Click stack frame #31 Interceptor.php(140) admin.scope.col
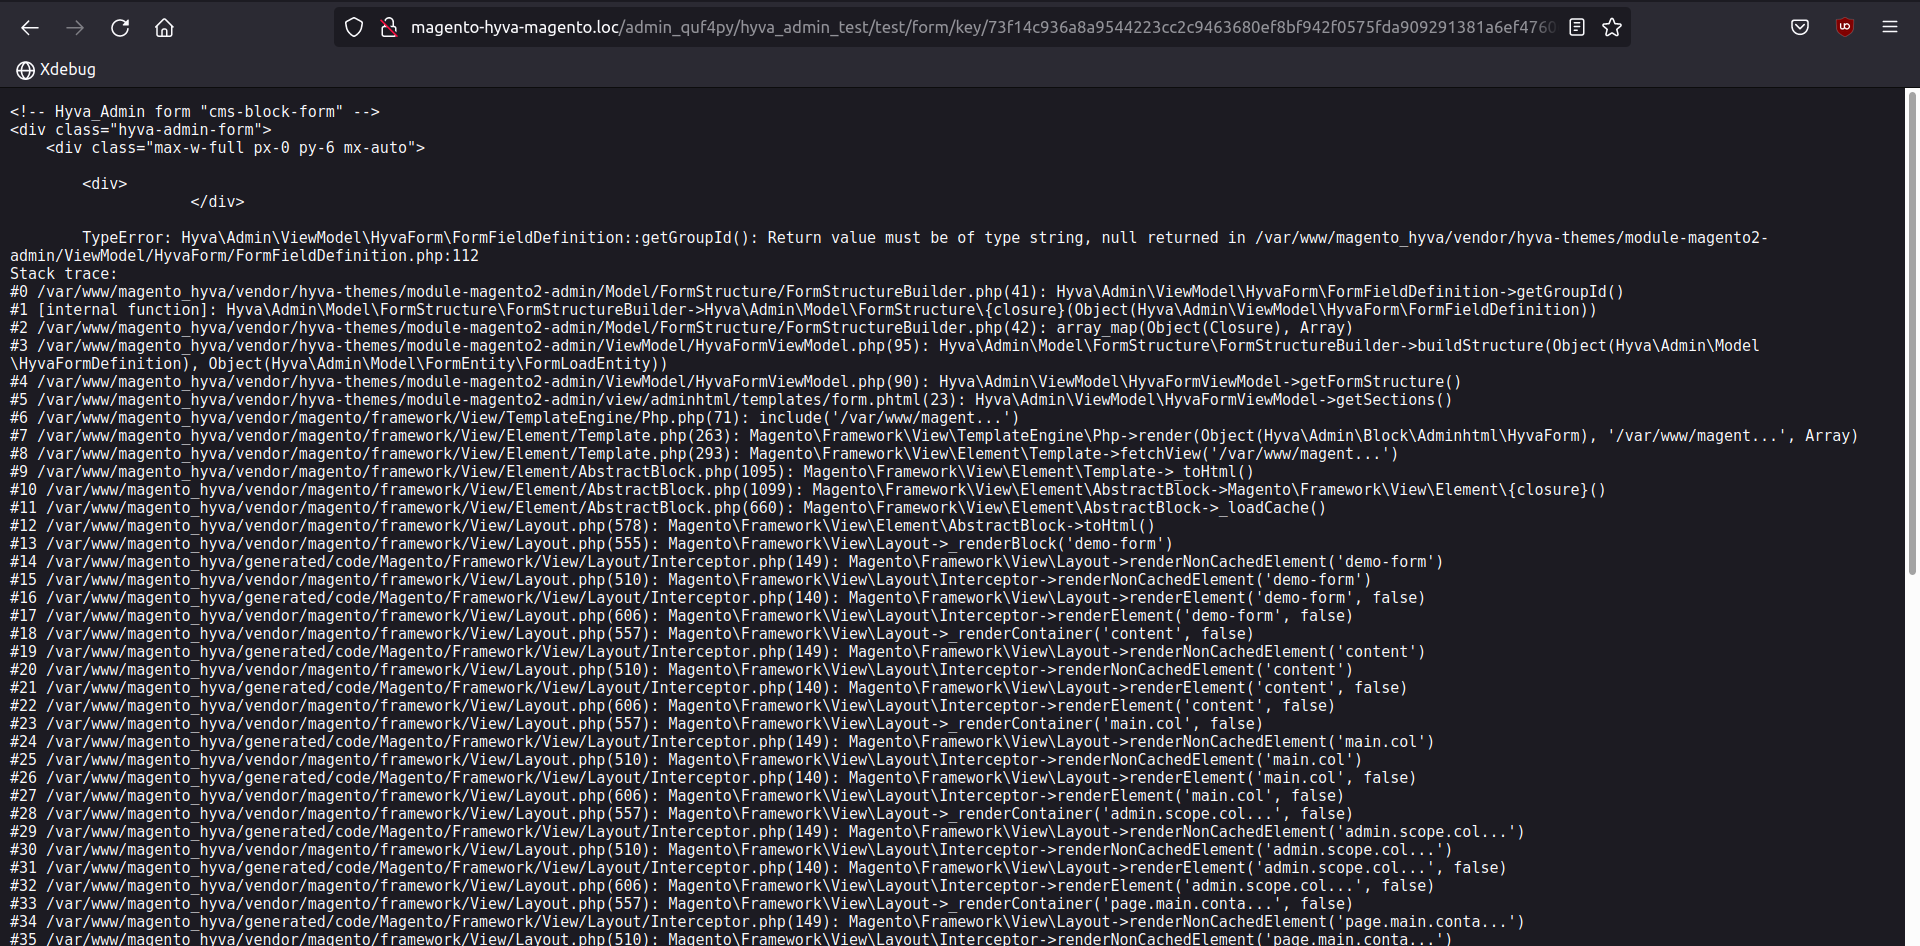Viewport: 1920px width, 946px height. pyautogui.click(x=758, y=868)
